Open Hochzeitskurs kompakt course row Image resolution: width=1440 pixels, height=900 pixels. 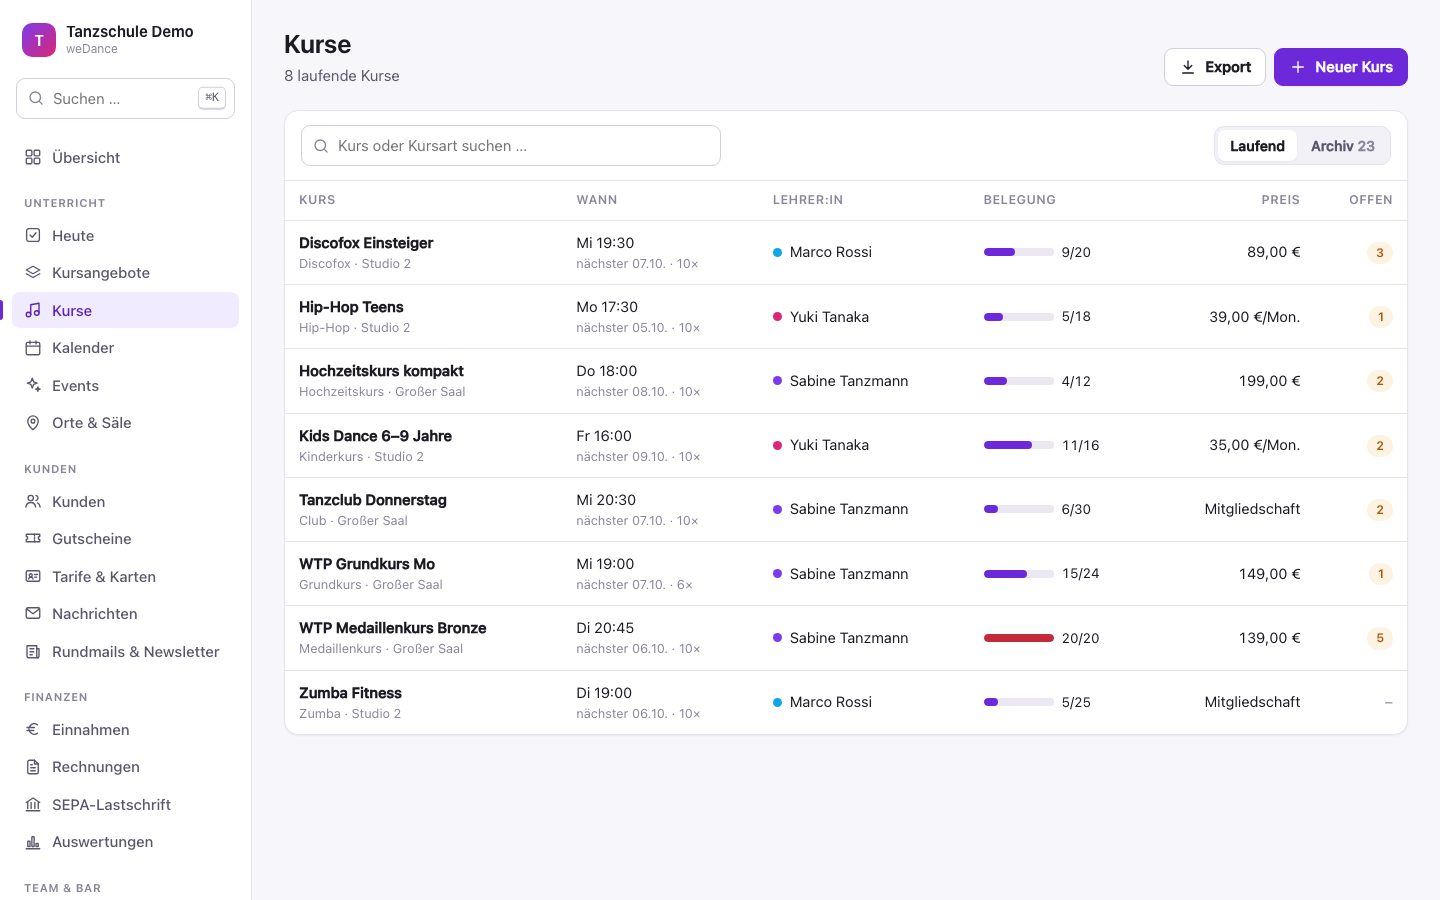pos(845,381)
